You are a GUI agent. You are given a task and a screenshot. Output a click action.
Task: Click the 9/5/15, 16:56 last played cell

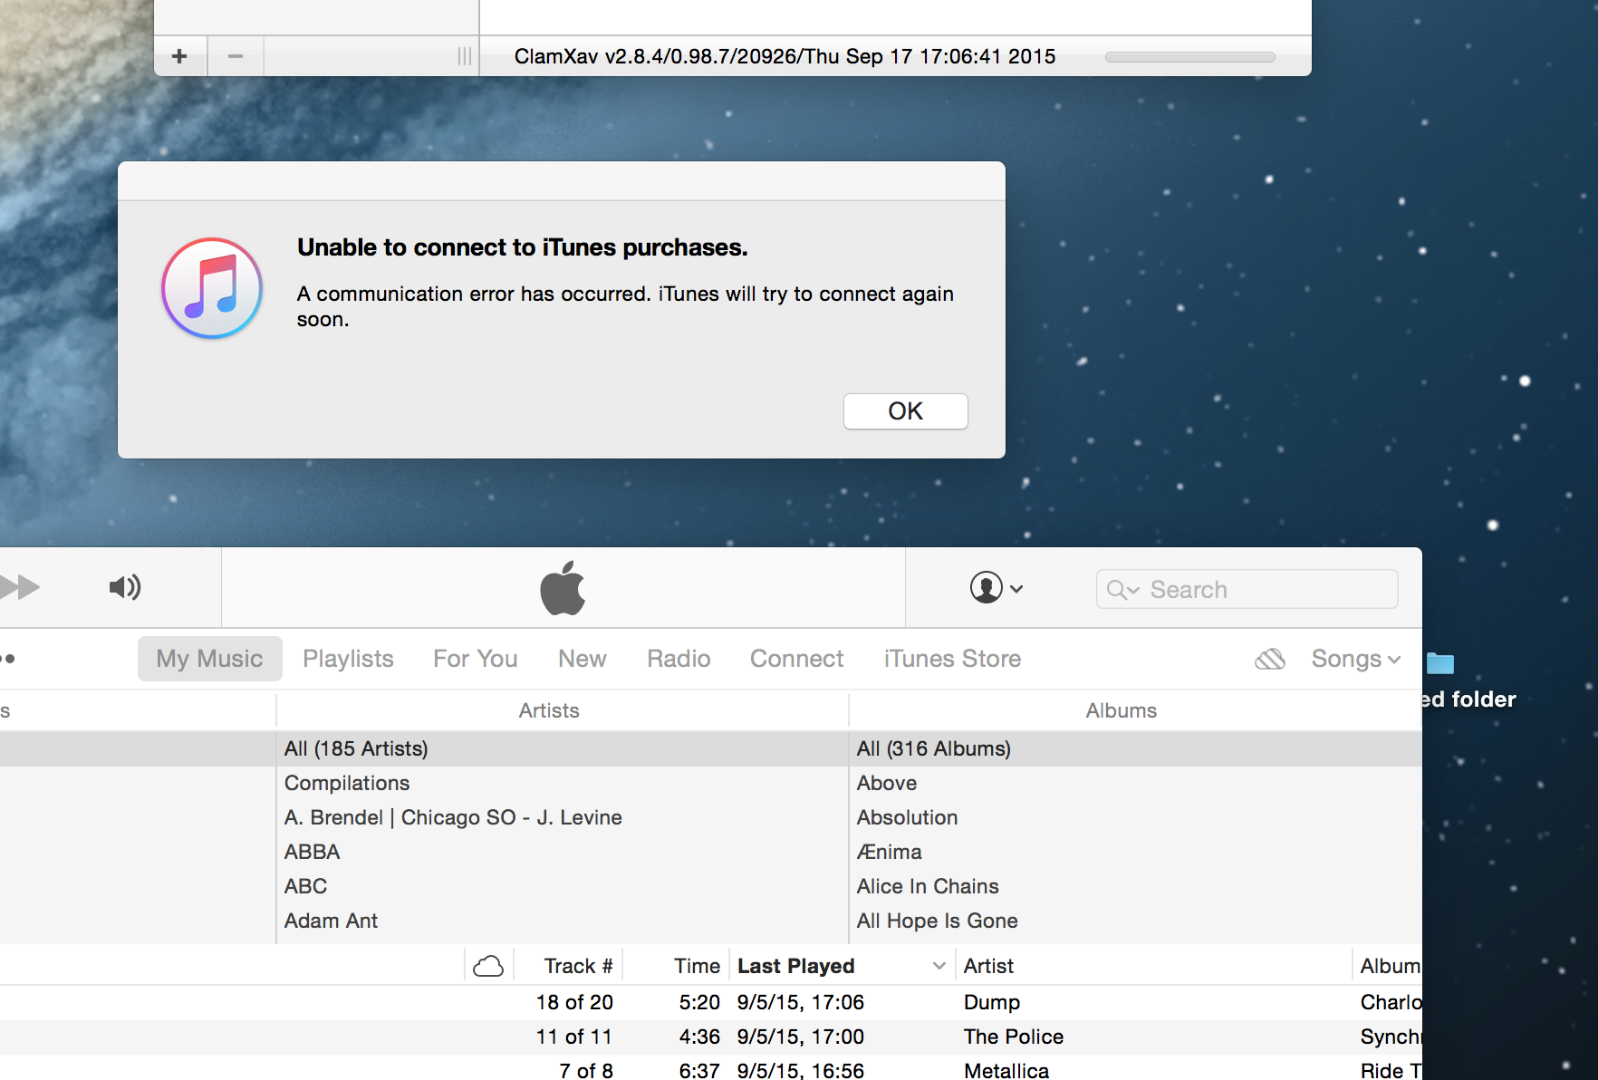pyautogui.click(x=800, y=1070)
